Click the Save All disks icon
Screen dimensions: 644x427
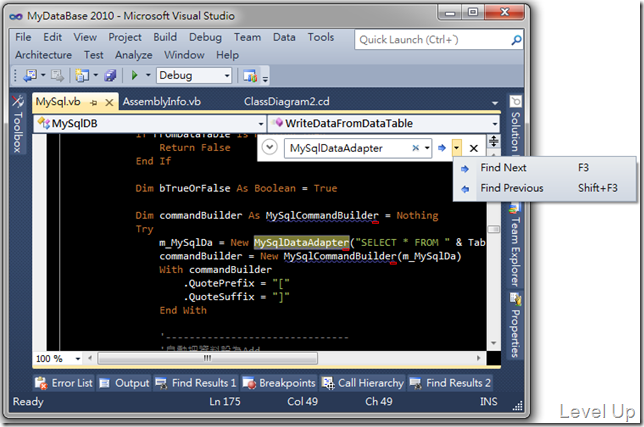pyautogui.click(x=110, y=76)
